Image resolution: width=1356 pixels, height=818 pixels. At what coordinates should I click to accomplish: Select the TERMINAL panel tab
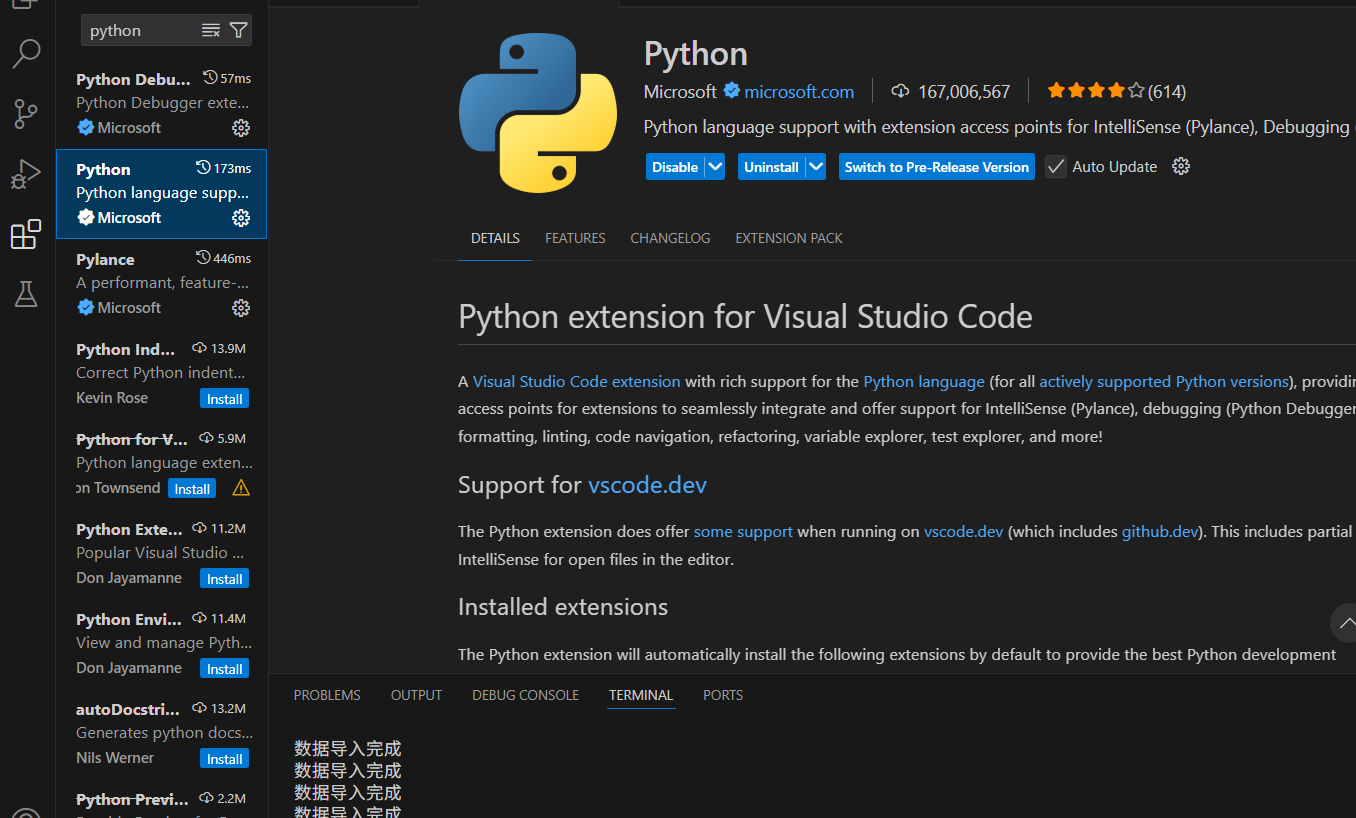(x=641, y=695)
